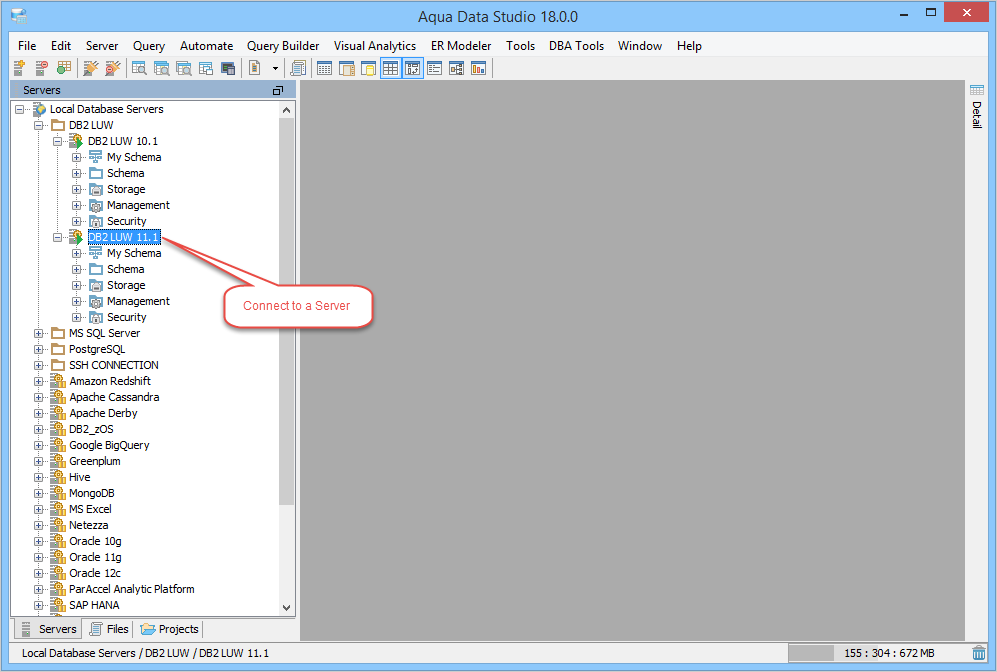The height and width of the screenshot is (672, 997).
Task: Select the SSH CONNECTION folder
Action: click(114, 365)
